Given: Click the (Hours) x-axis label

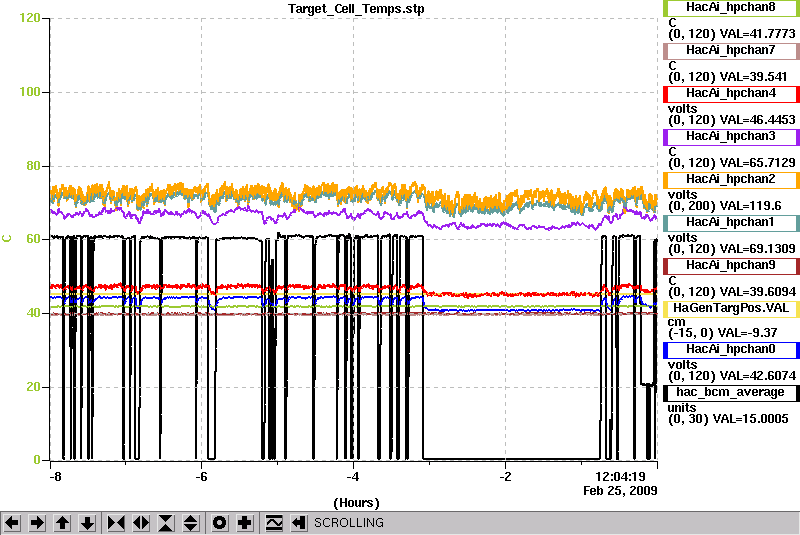Looking at the screenshot, I should (x=356, y=503).
